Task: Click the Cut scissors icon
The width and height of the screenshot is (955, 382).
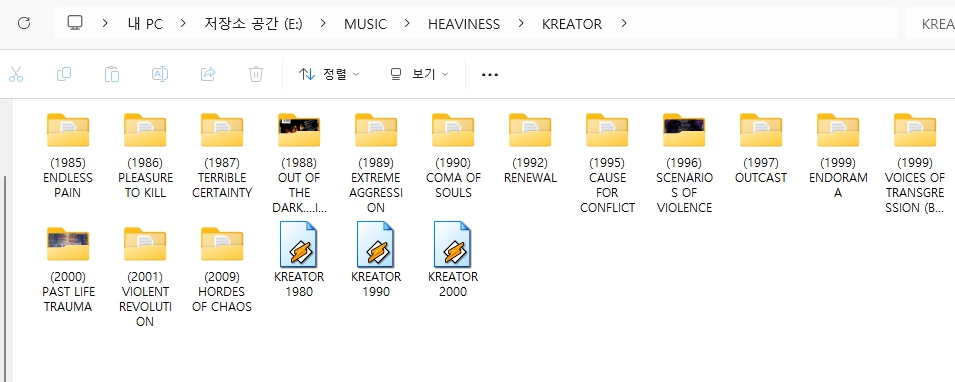Action: tap(16, 74)
